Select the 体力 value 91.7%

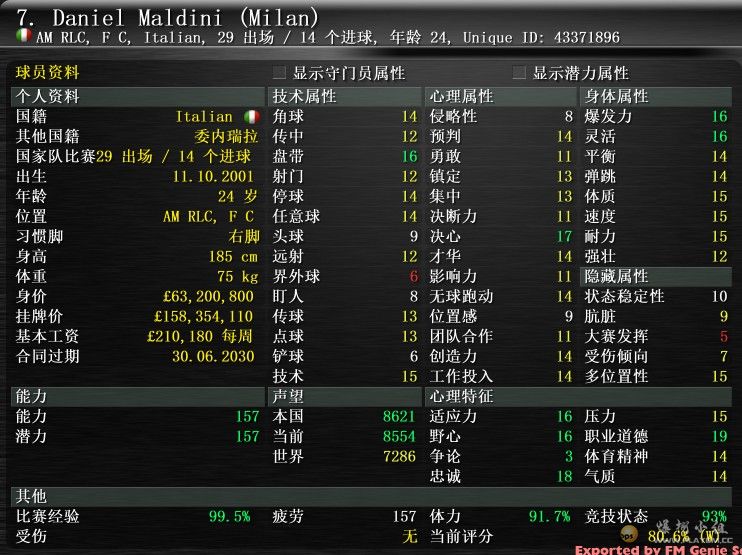[x=549, y=516]
